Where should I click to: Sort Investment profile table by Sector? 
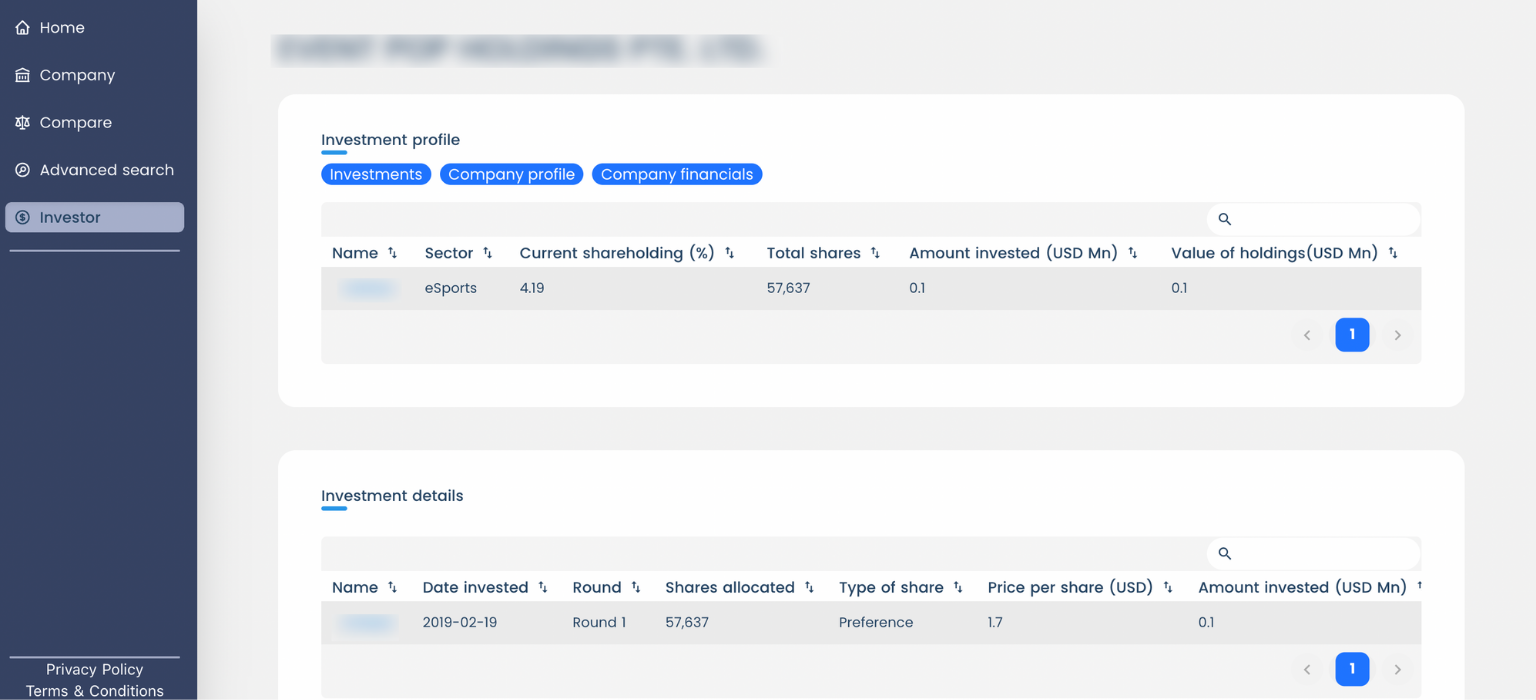tap(488, 253)
